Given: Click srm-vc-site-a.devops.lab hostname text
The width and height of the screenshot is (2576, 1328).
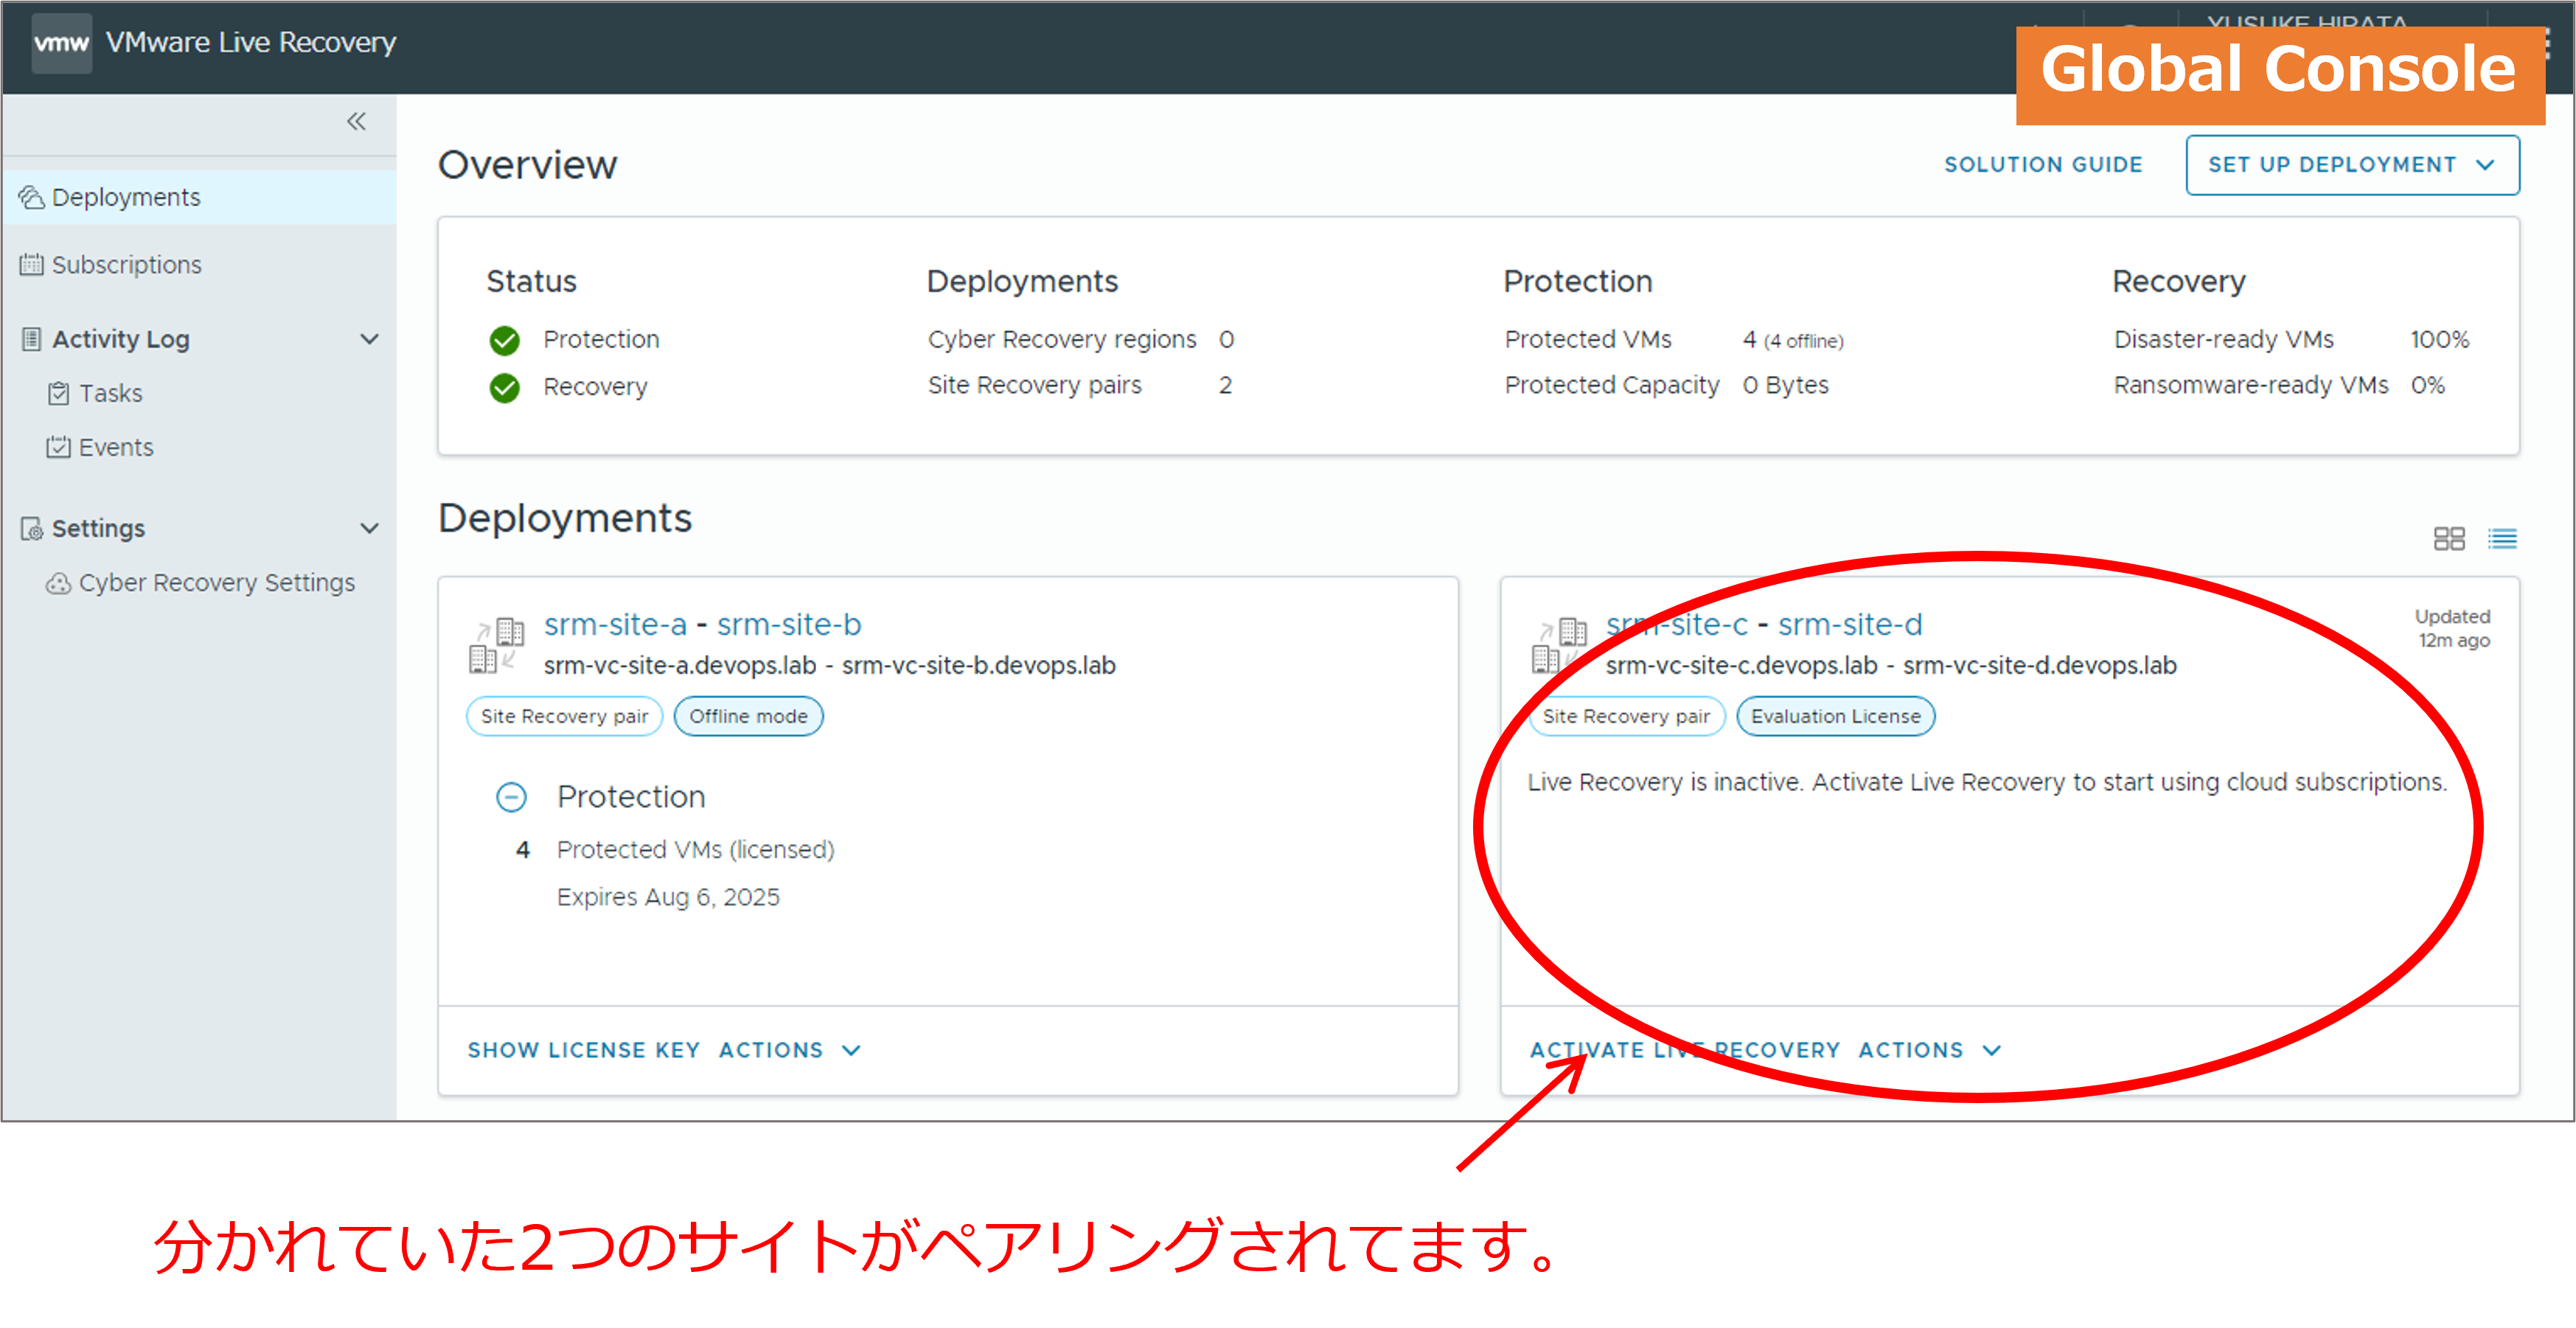Looking at the screenshot, I should click(x=680, y=665).
